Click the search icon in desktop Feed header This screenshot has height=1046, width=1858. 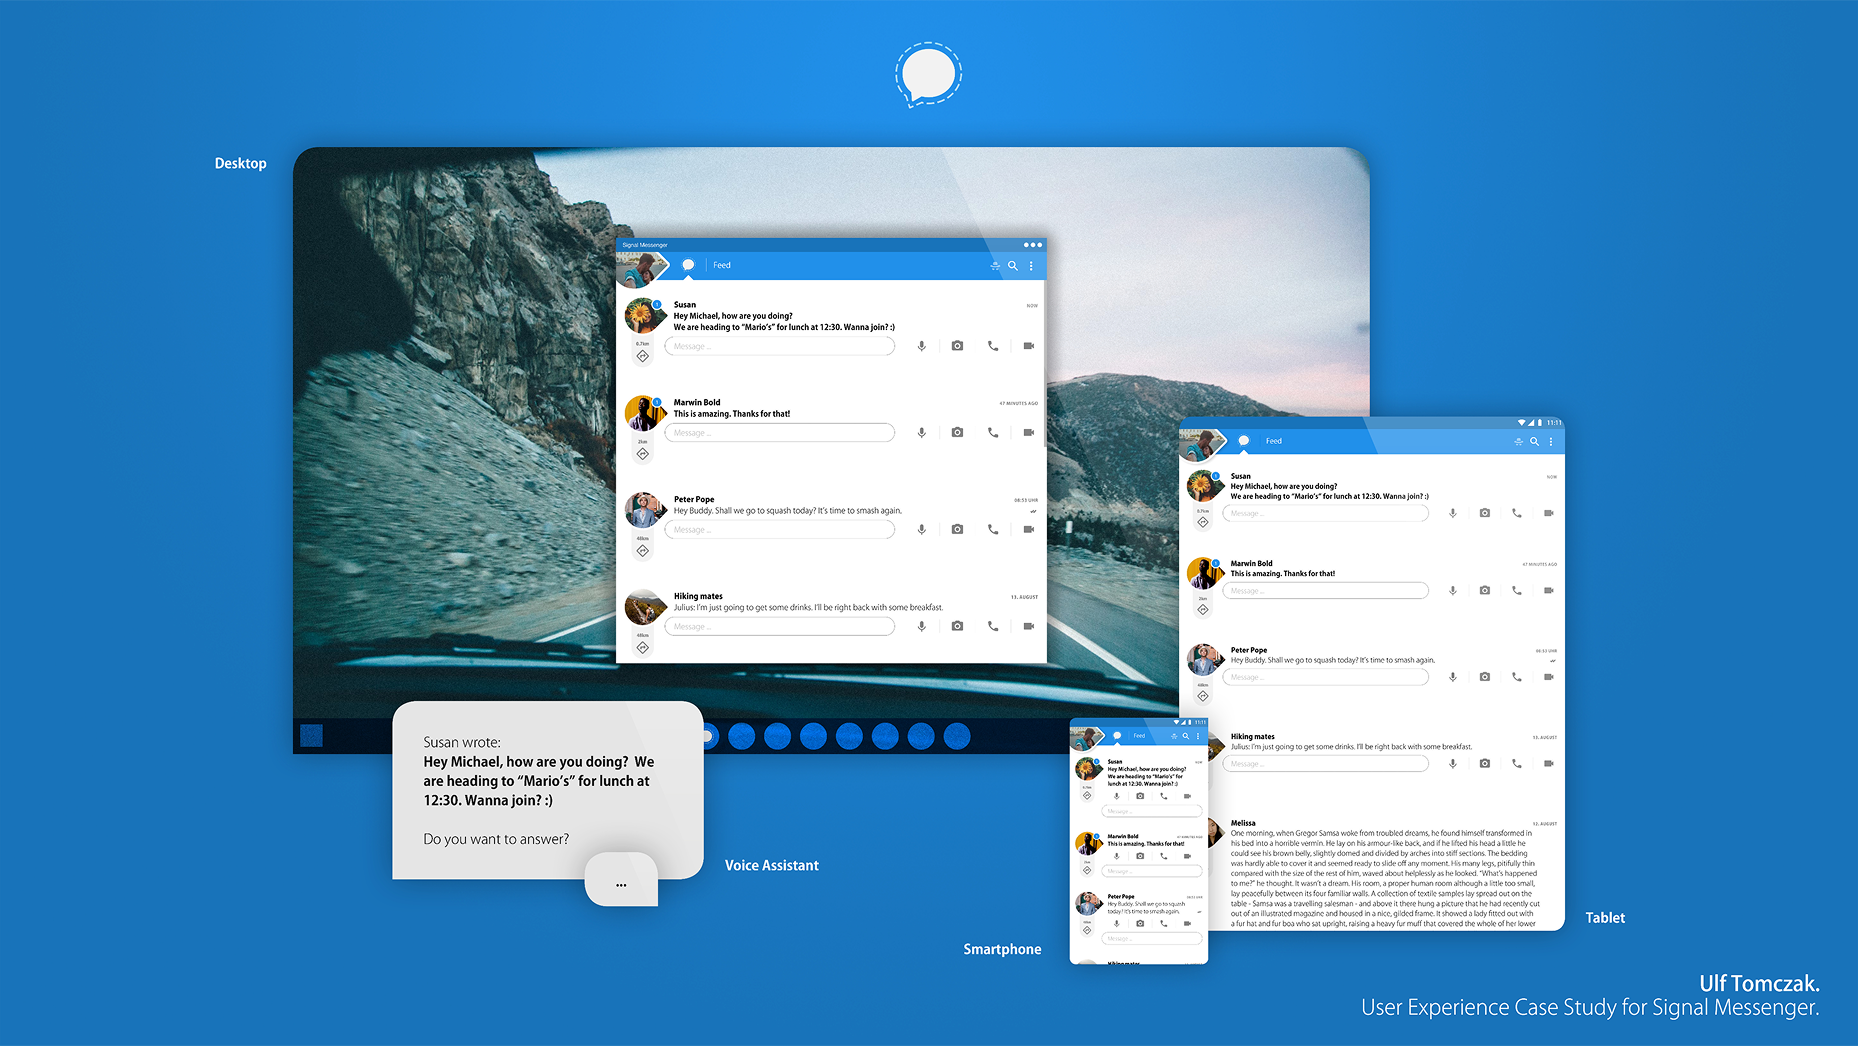point(1013,266)
